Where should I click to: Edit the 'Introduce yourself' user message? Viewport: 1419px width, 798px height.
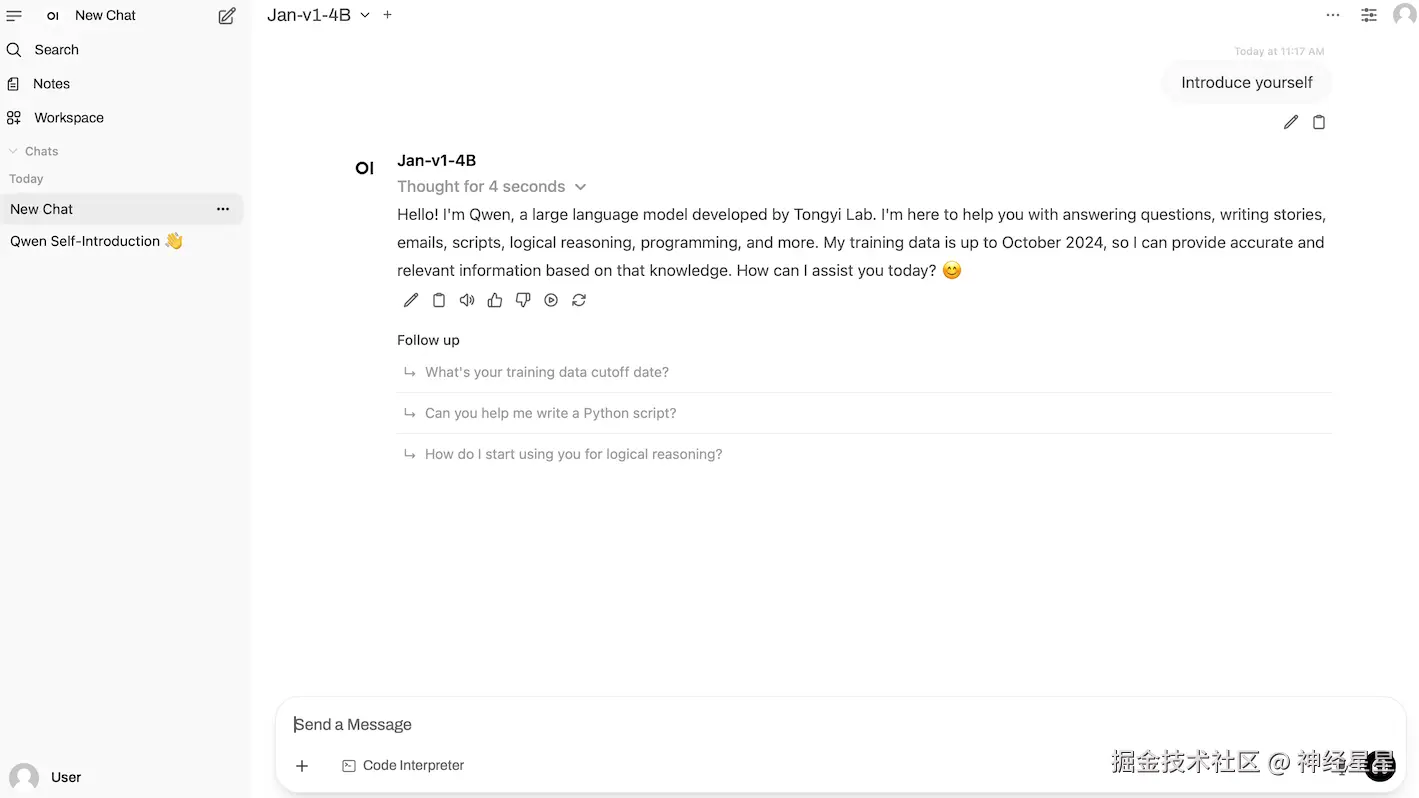click(x=1291, y=122)
